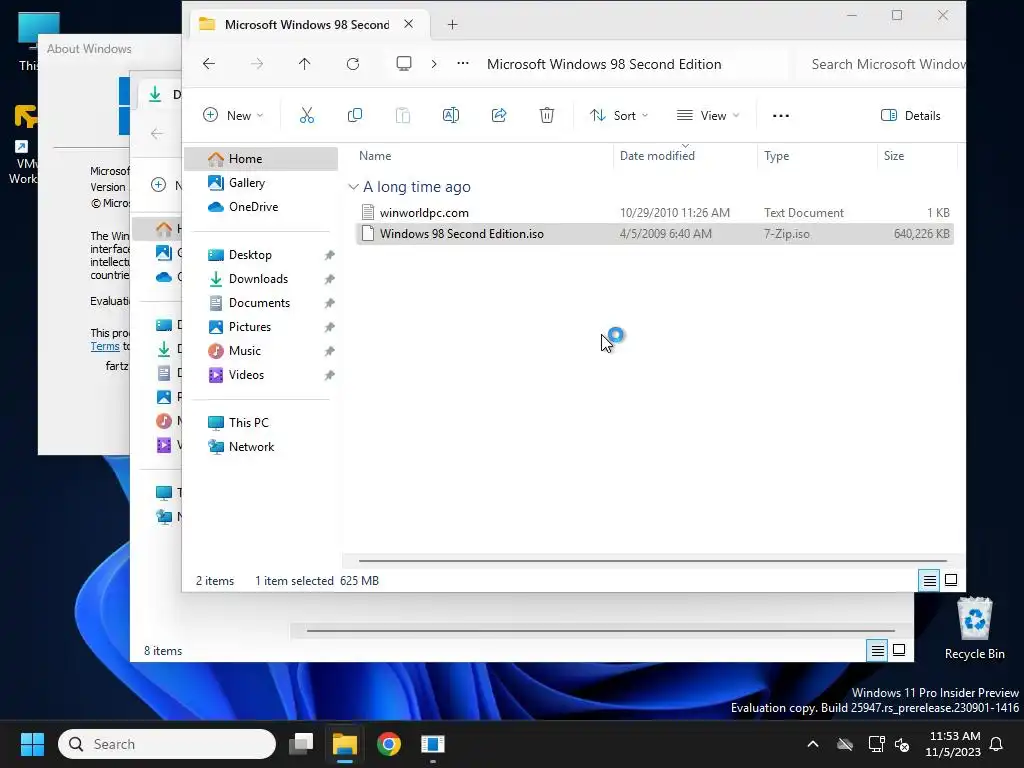Open Downloads quick access folder
The image size is (1024, 768).
coord(261,279)
